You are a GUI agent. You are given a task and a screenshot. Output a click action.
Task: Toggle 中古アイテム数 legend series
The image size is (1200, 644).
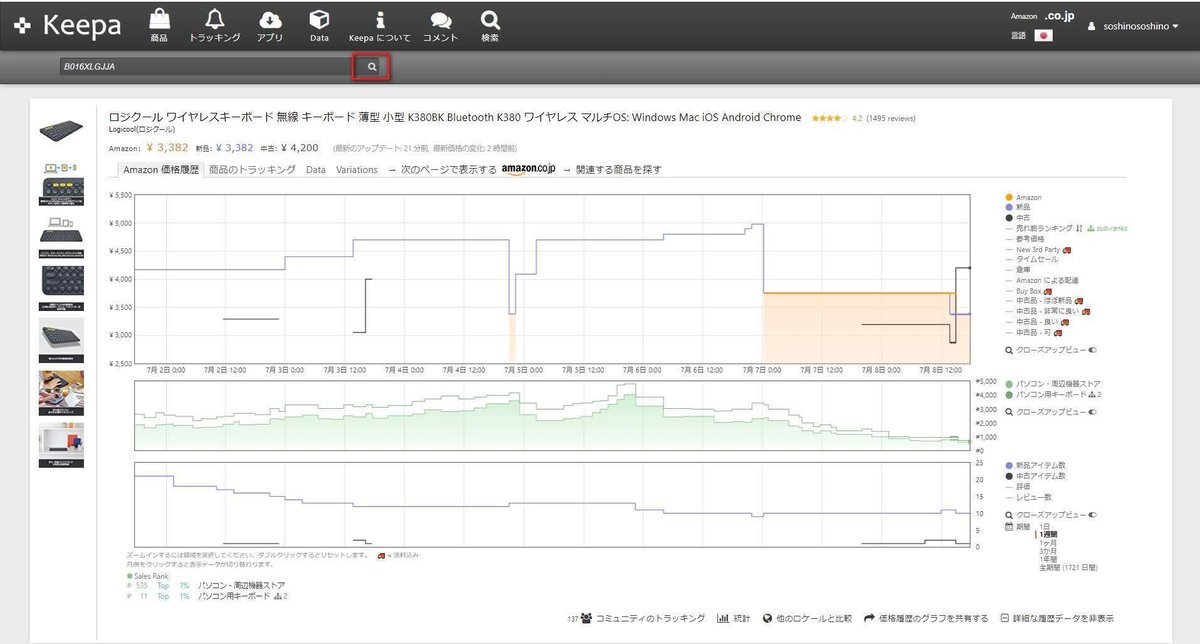(1035, 476)
